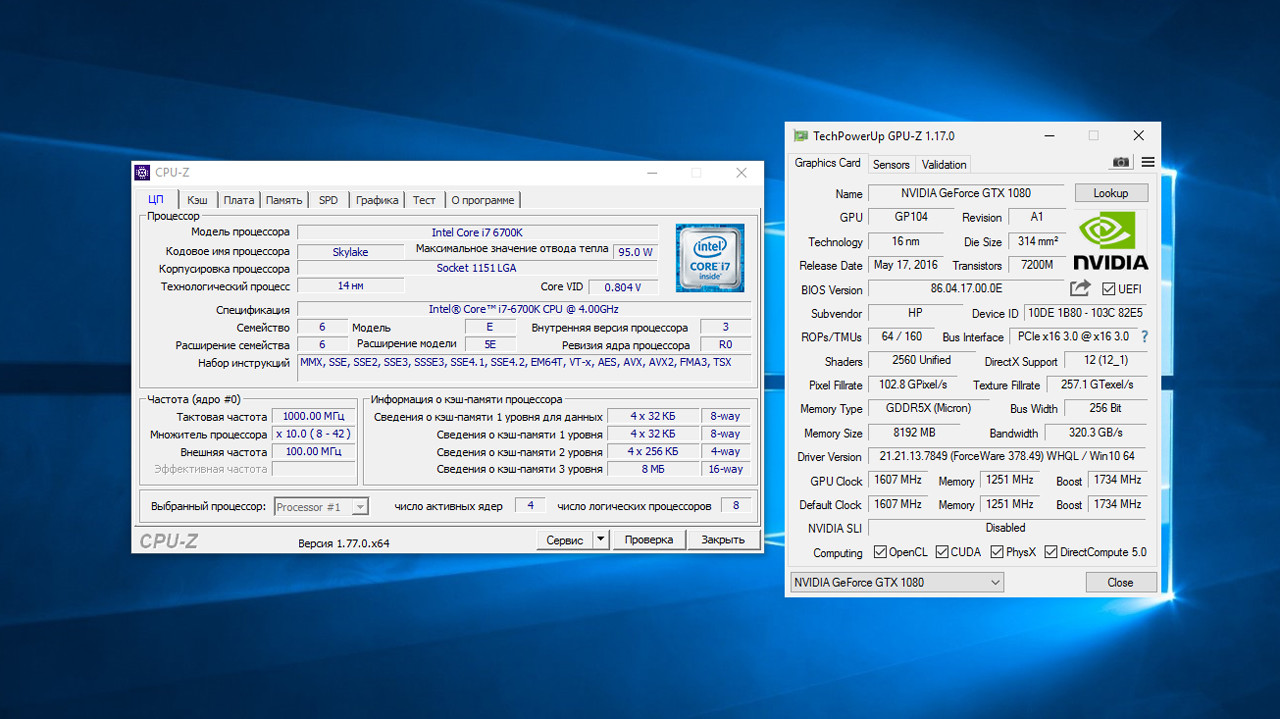
Task: Open the arrow dropdown beside Сервис
Action: click(x=600, y=540)
